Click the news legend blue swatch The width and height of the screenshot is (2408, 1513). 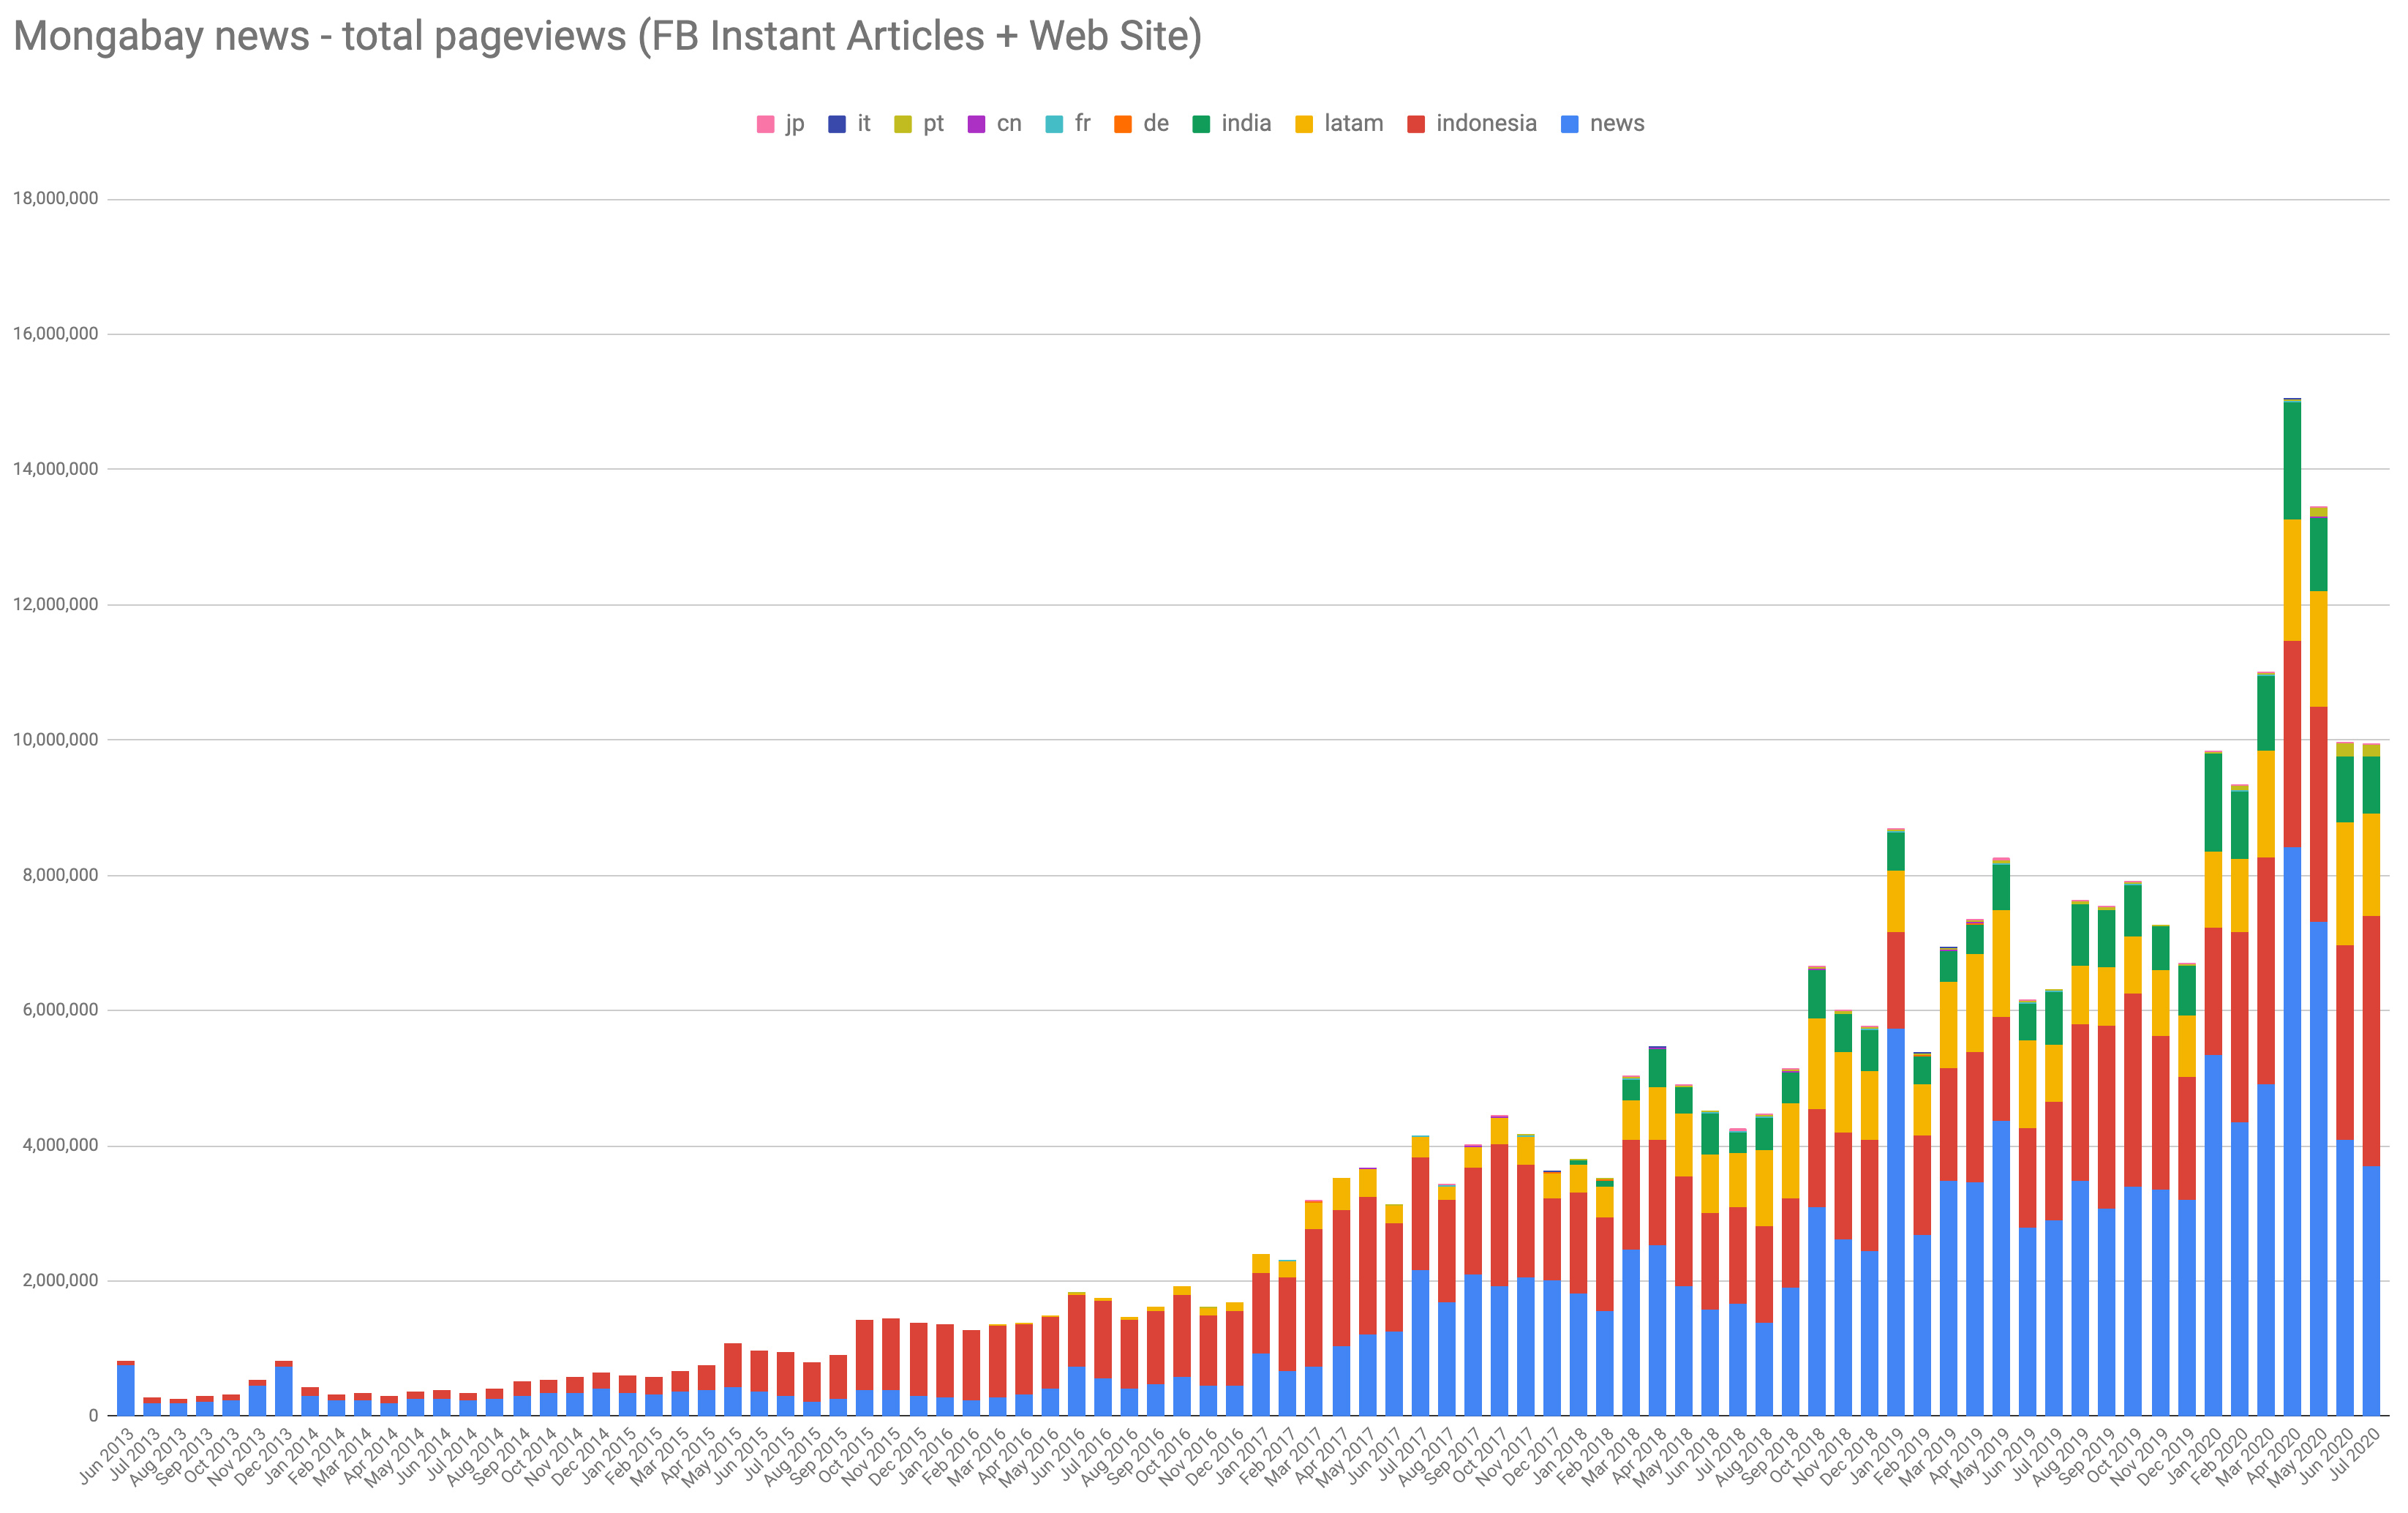pyautogui.click(x=1570, y=124)
